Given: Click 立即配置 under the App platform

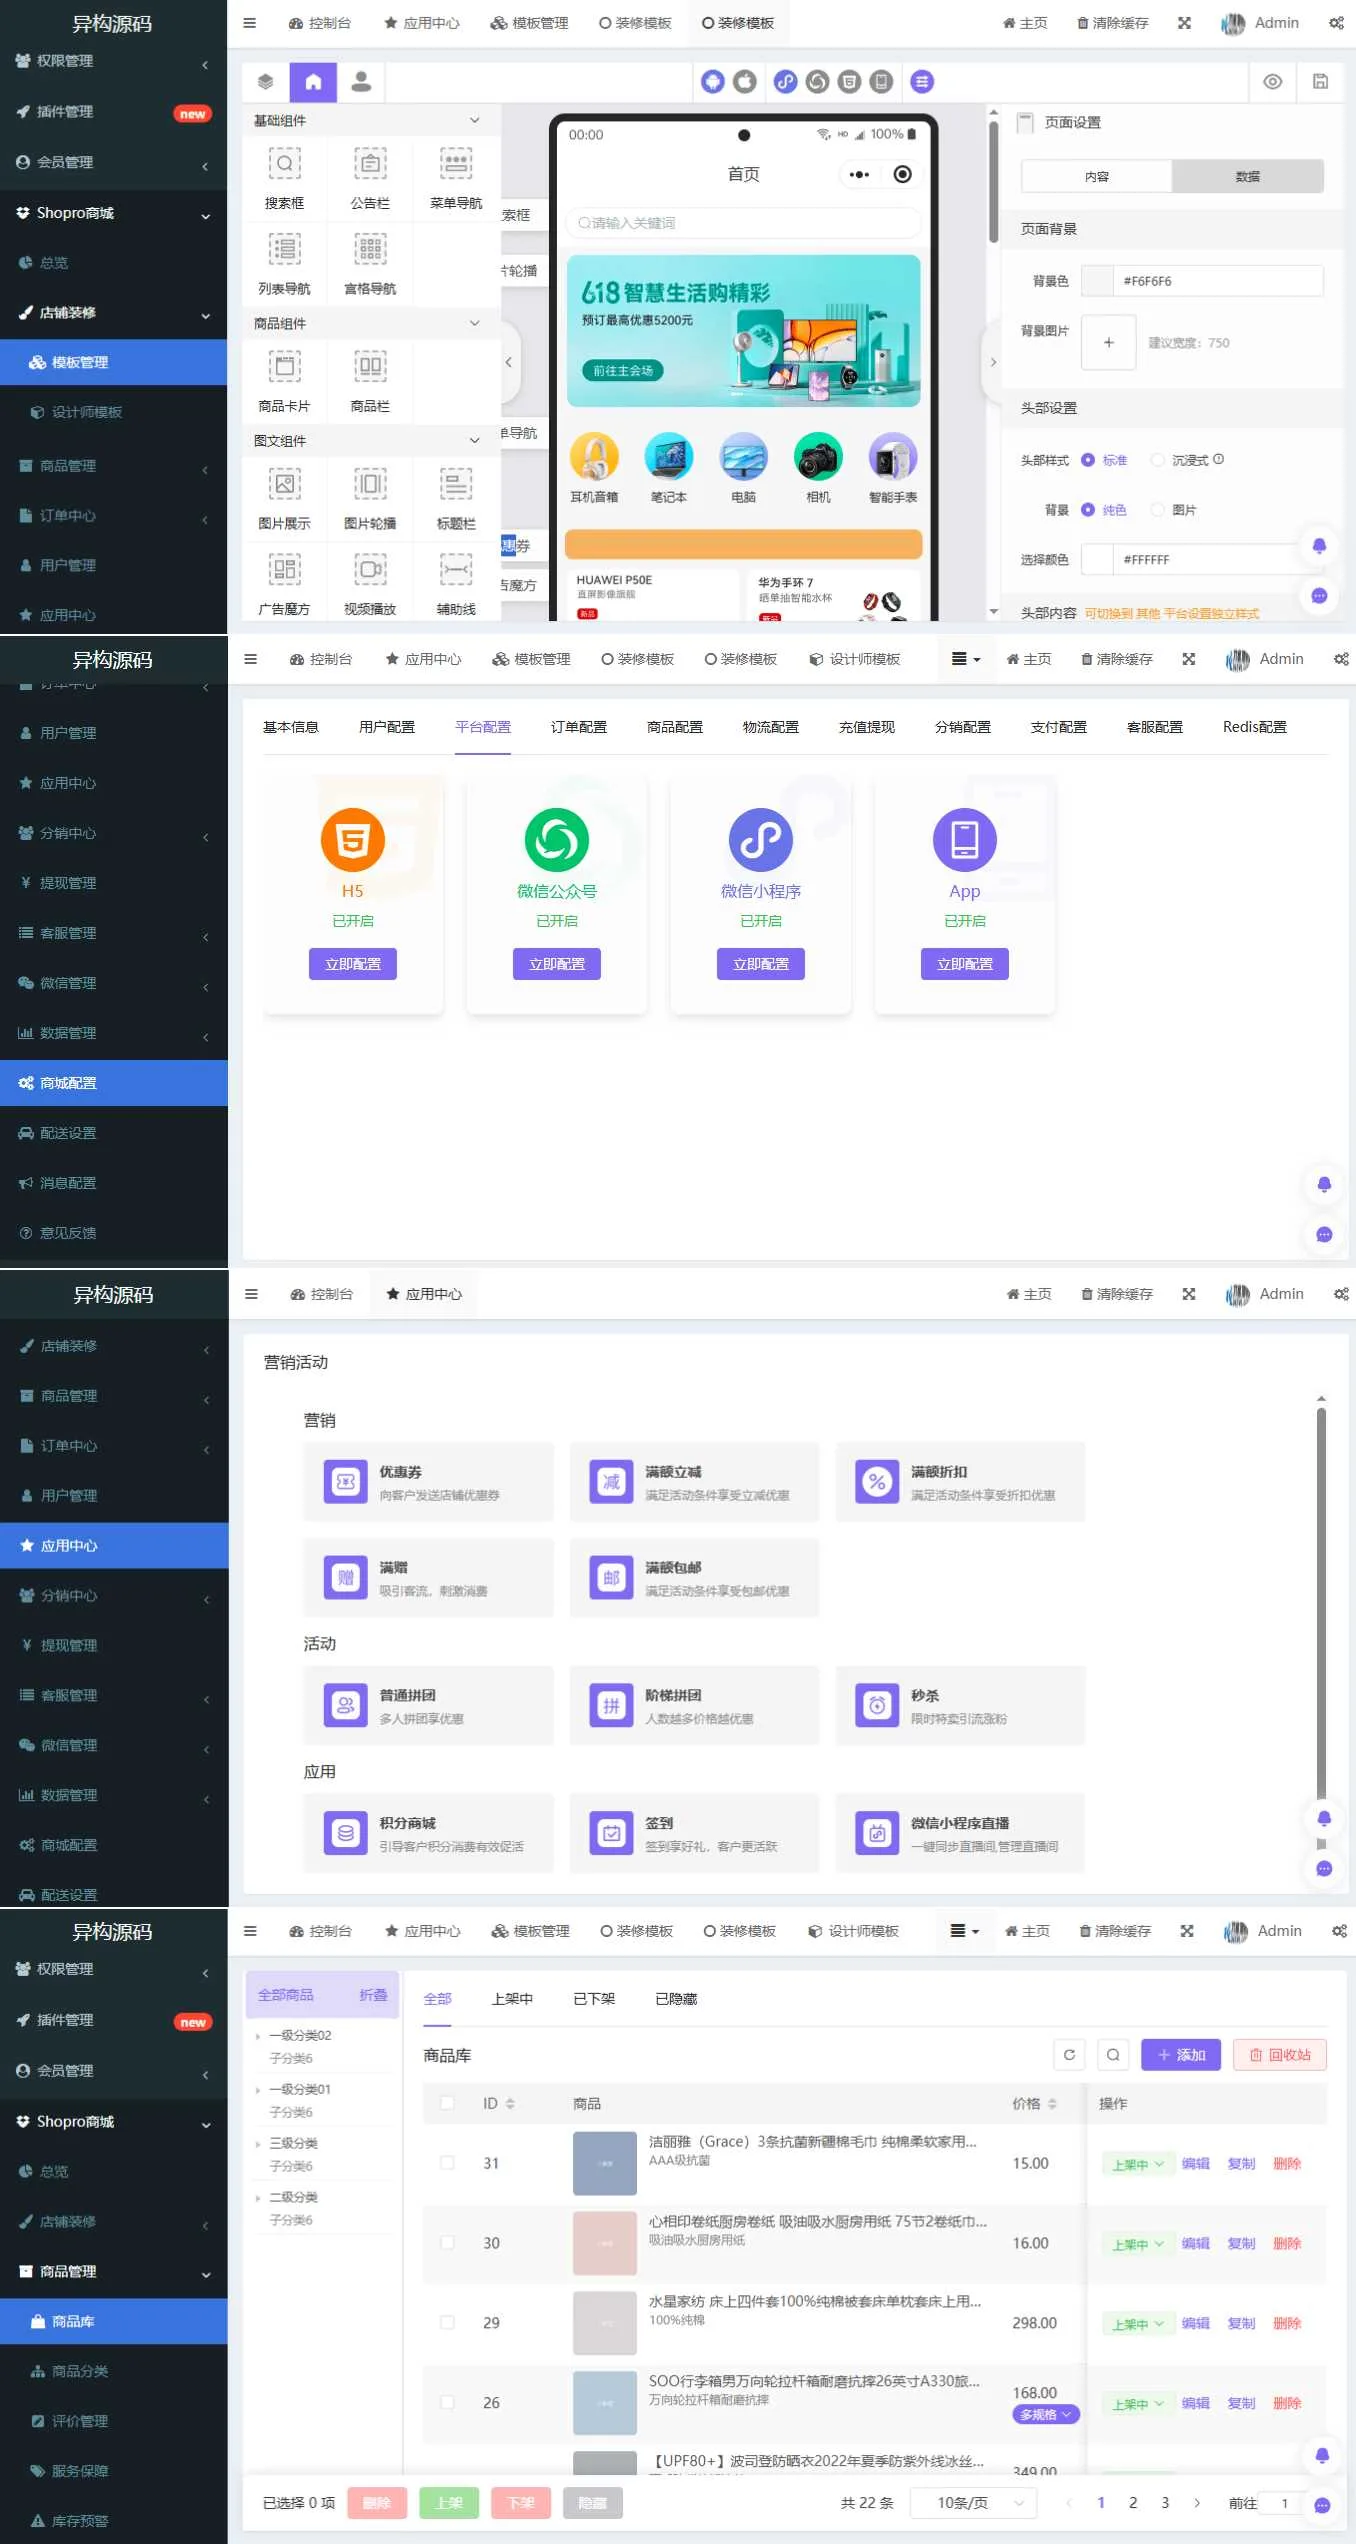Looking at the screenshot, I should pos(964,964).
